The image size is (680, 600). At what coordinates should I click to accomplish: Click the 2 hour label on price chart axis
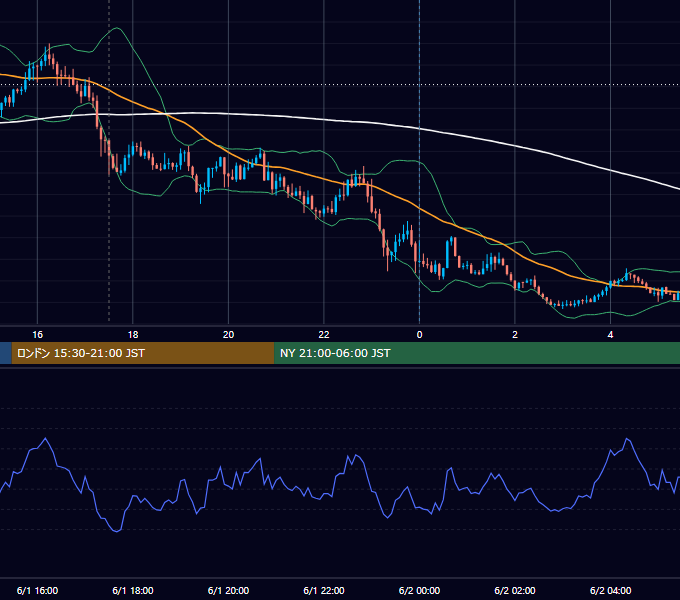pyautogui.click(x=515, y=335)
